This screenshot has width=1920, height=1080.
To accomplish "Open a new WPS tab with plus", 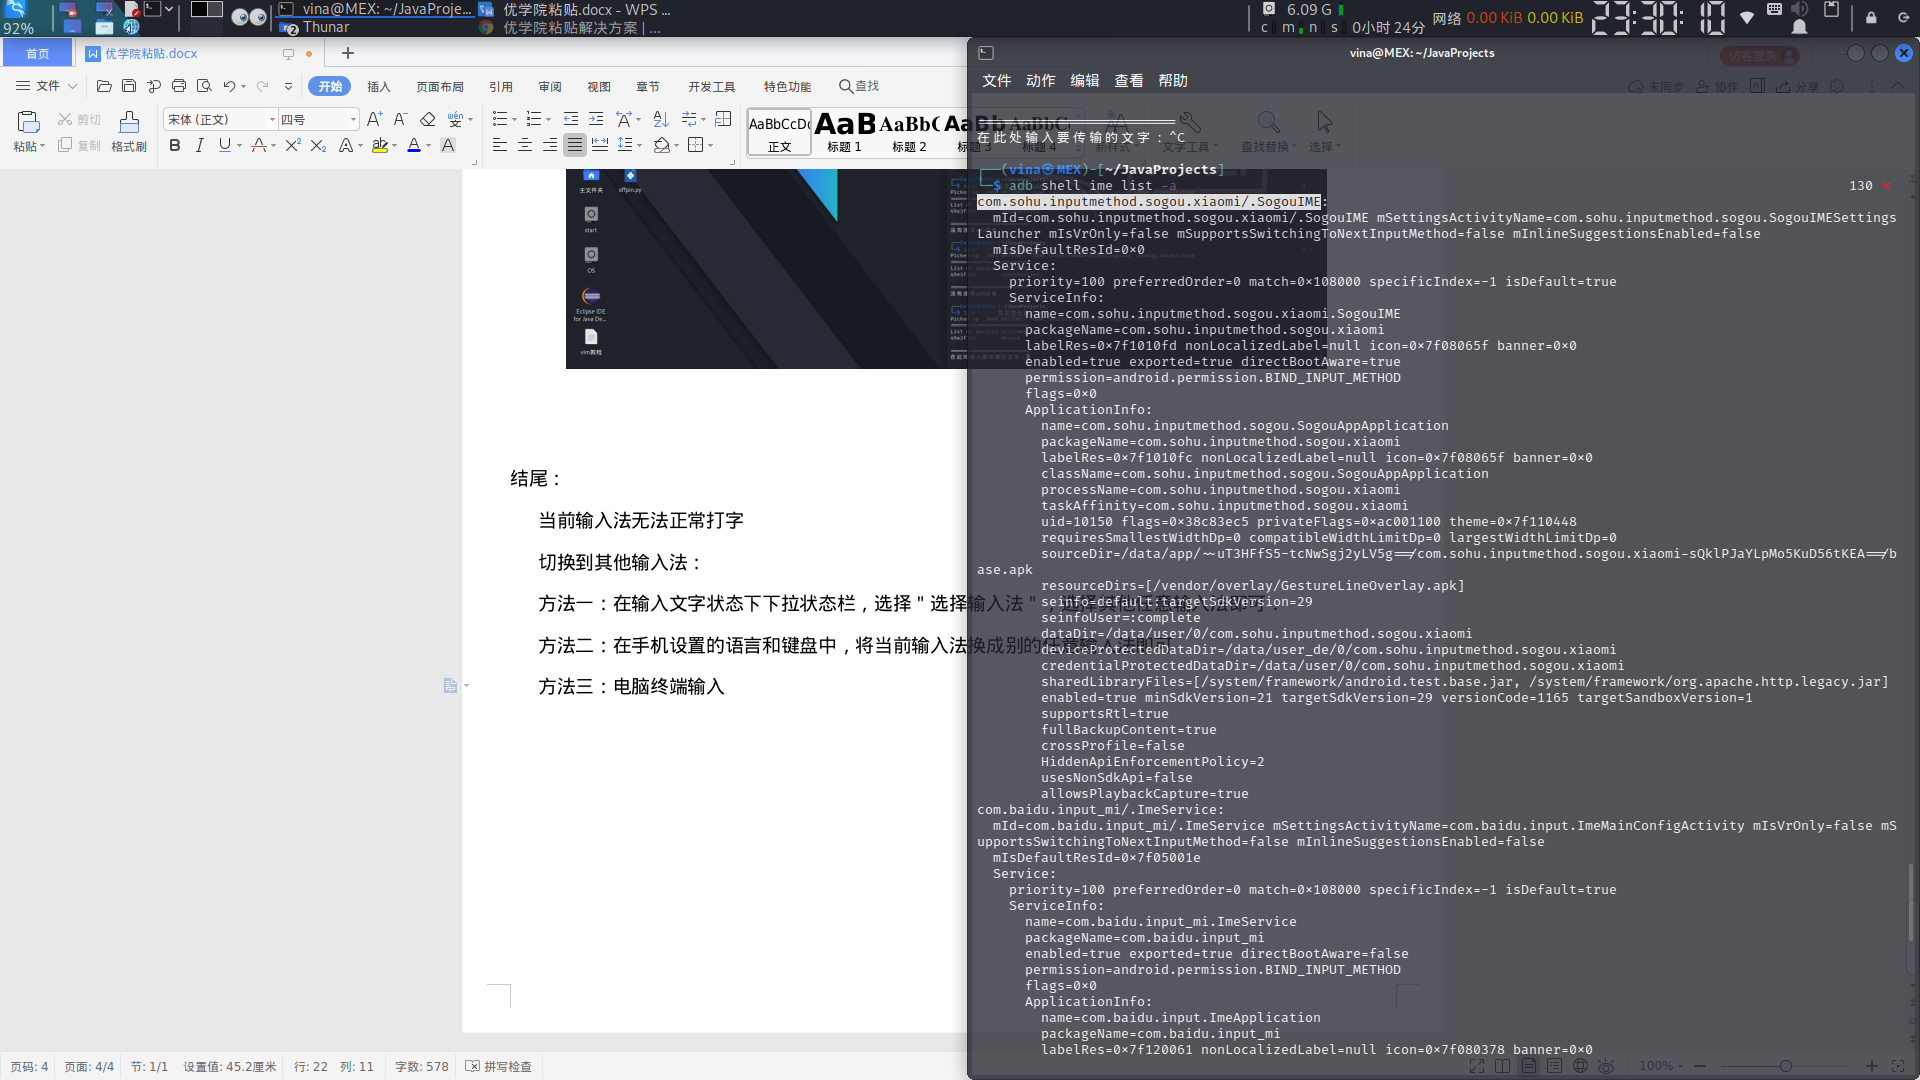I will [x=348, y=53].
